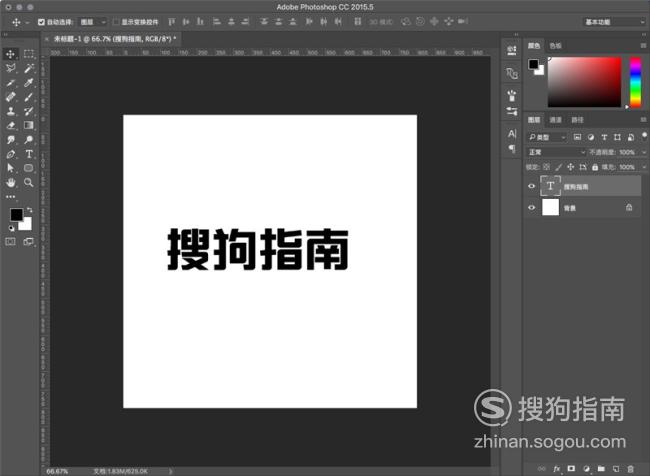650x476 pixels.
Task: Select the Eyedropper tool
Action: tap(29, 83)
